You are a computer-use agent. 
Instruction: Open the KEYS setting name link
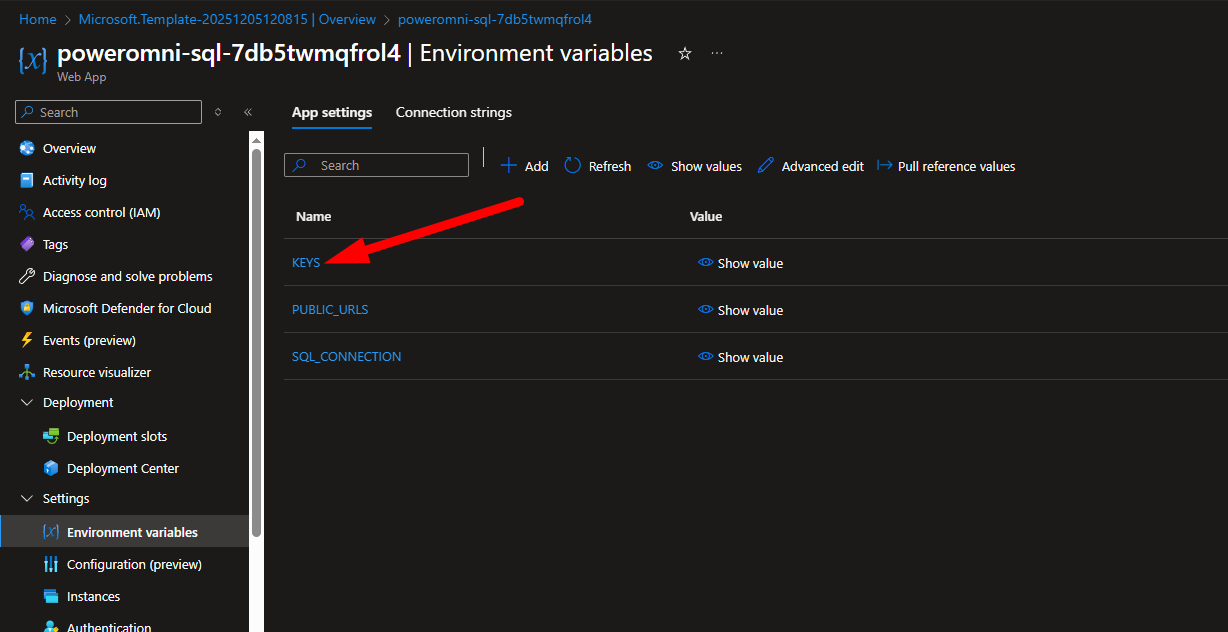pyautogui.click(x=306, y=262)
